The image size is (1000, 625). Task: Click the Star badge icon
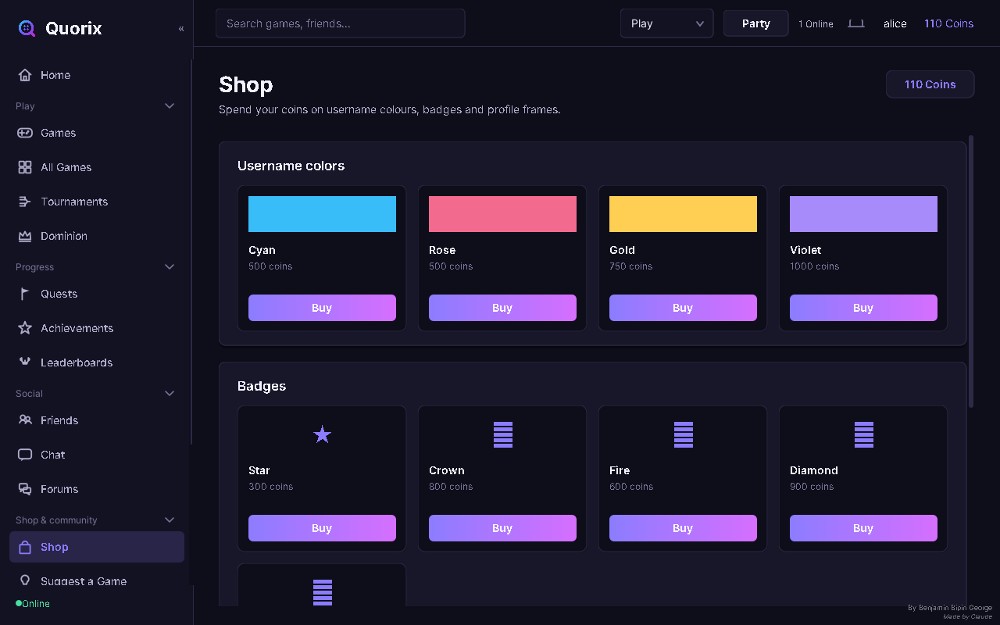tap(322, 434)
